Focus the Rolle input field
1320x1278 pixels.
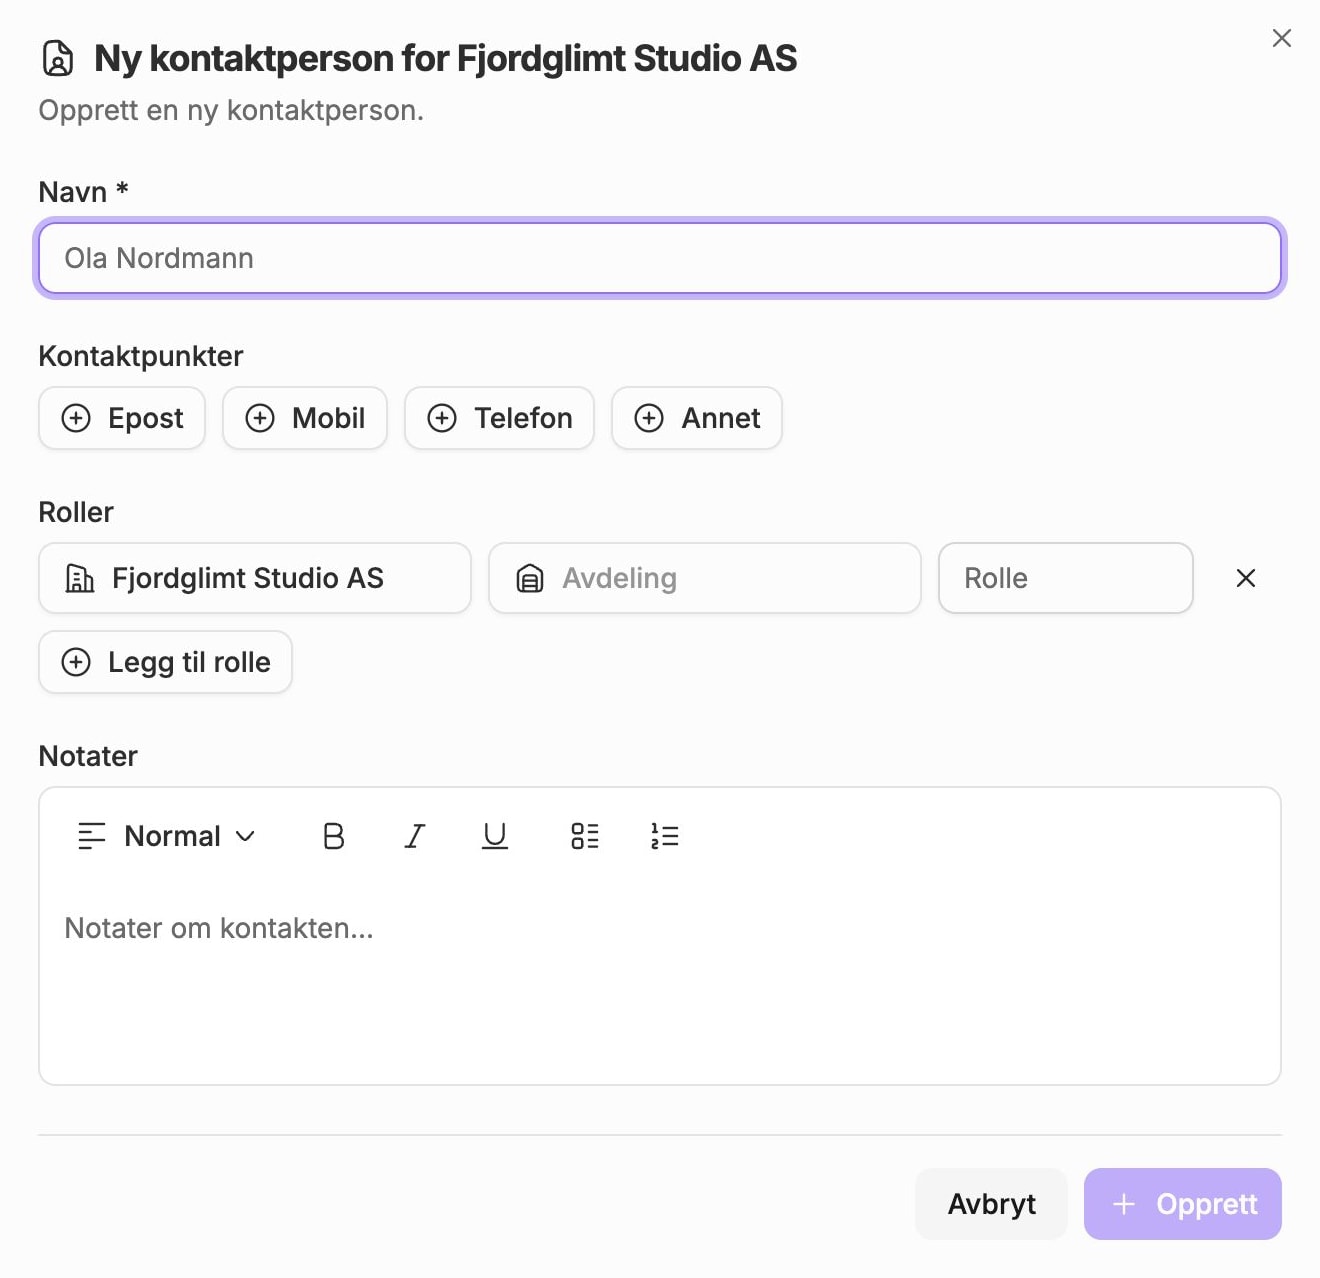click(1066, 578)
